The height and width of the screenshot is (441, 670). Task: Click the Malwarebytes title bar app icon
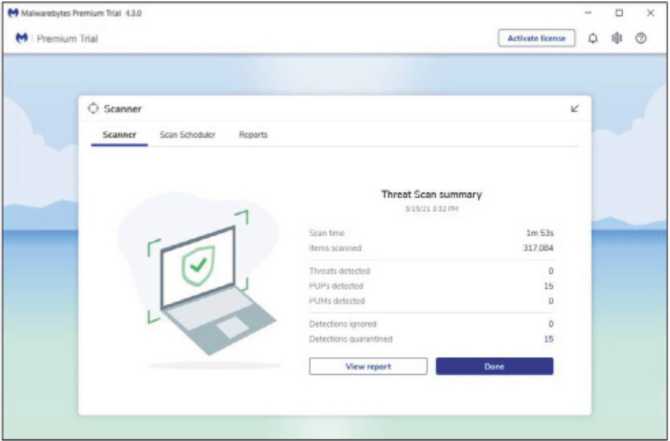(13, 13)
